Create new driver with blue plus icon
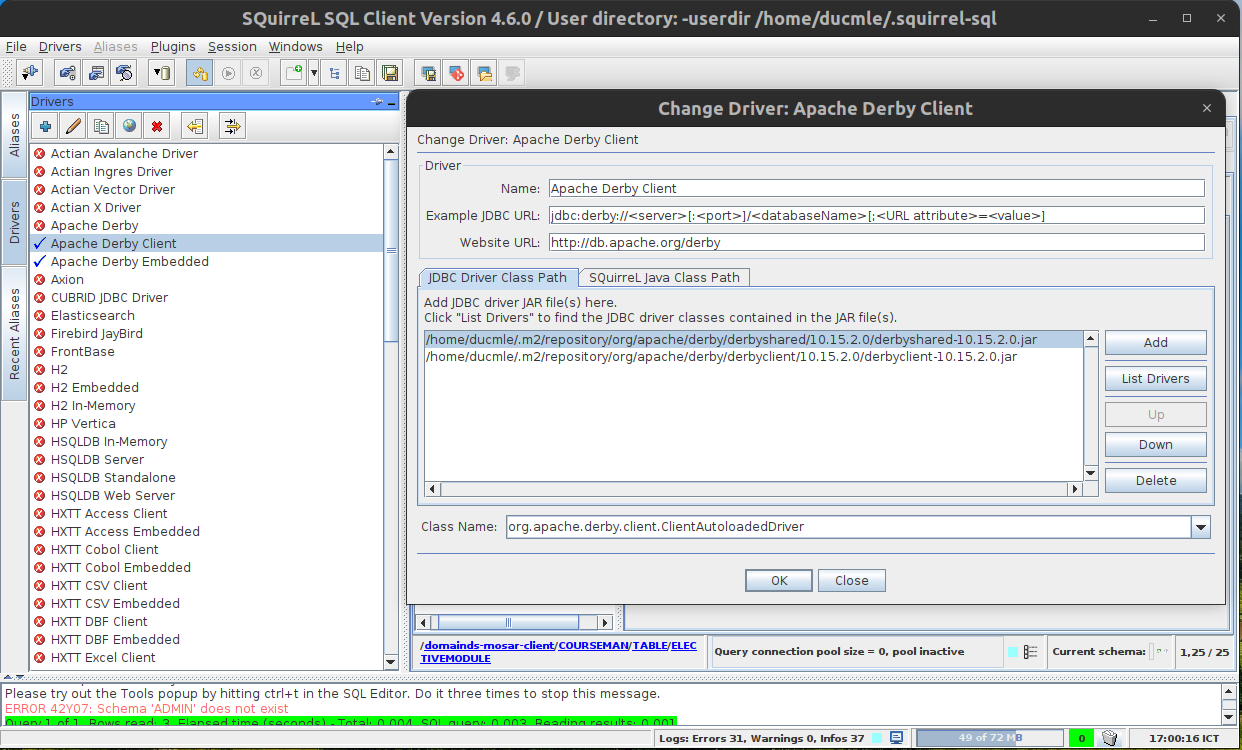 coord(45,126)
